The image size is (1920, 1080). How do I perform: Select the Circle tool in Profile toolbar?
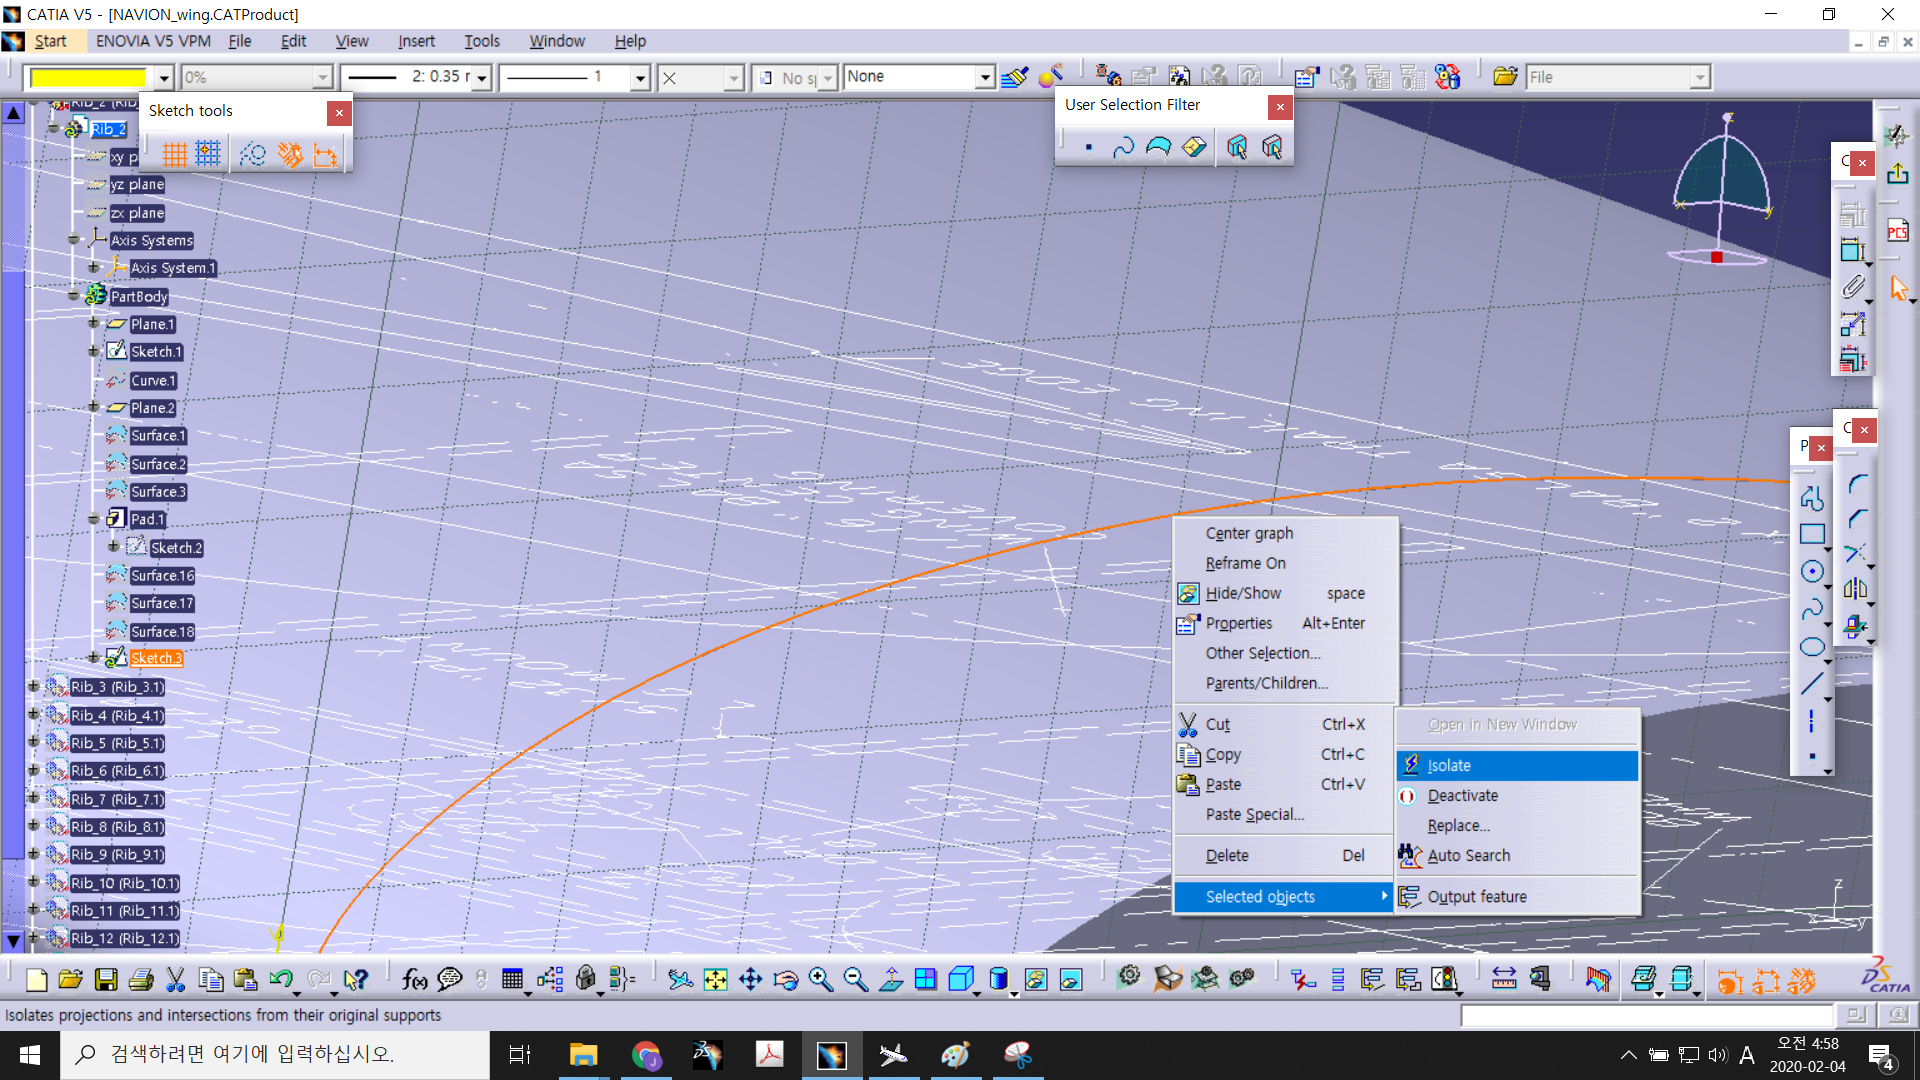coord(1812,572)
